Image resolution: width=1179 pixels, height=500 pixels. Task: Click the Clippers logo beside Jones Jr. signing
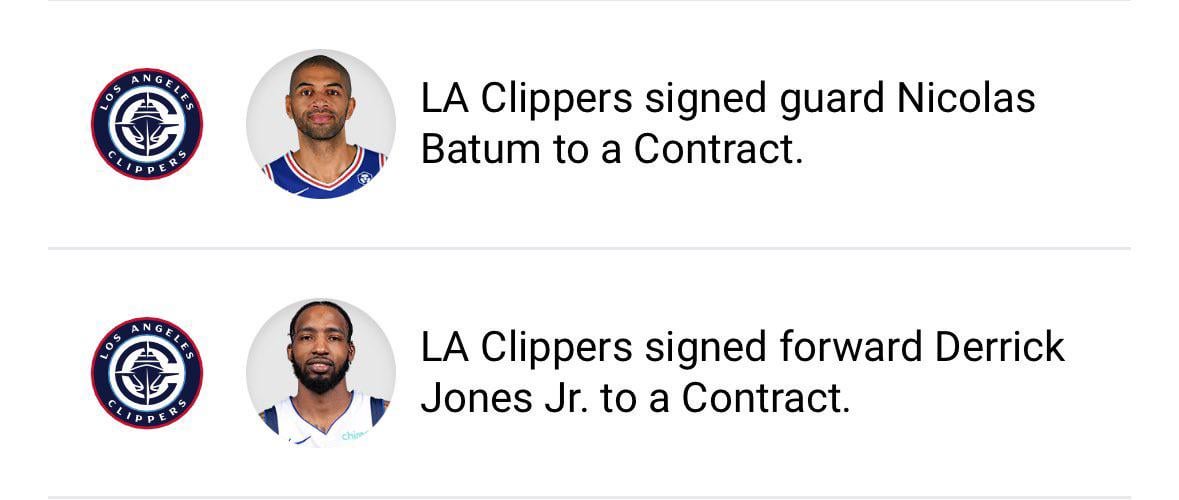[147, 373]
